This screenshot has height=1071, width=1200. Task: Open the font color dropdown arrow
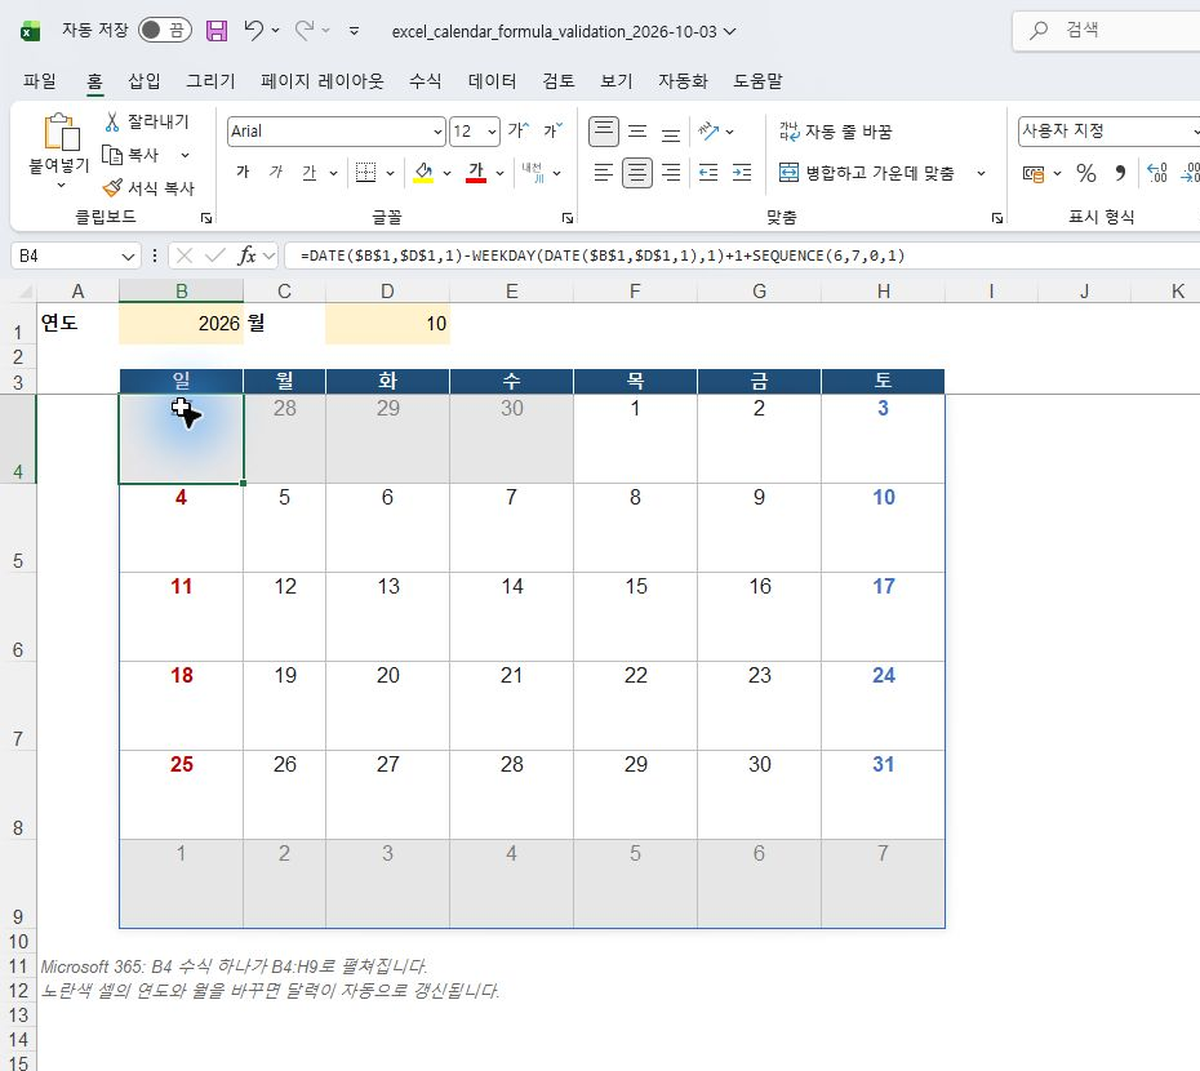(x=500, y=173)
